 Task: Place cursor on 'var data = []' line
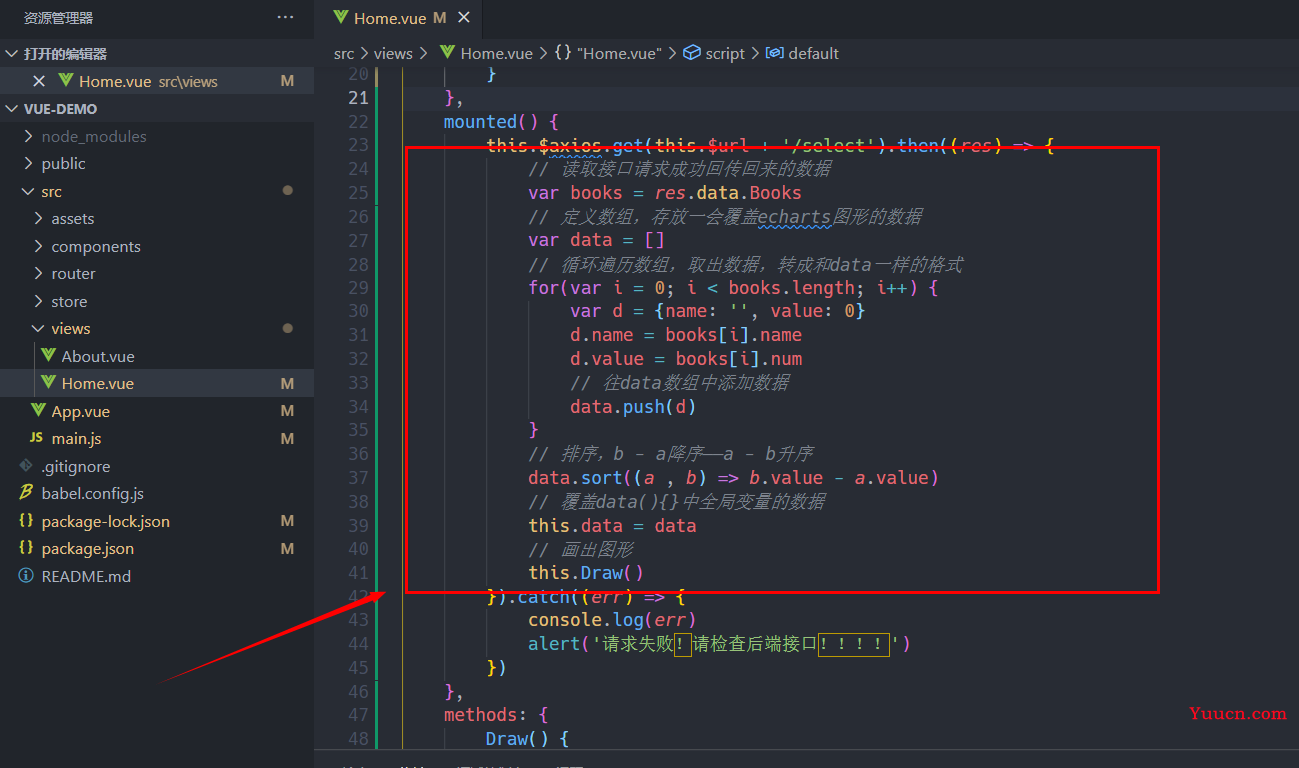[x=596, y=240]
